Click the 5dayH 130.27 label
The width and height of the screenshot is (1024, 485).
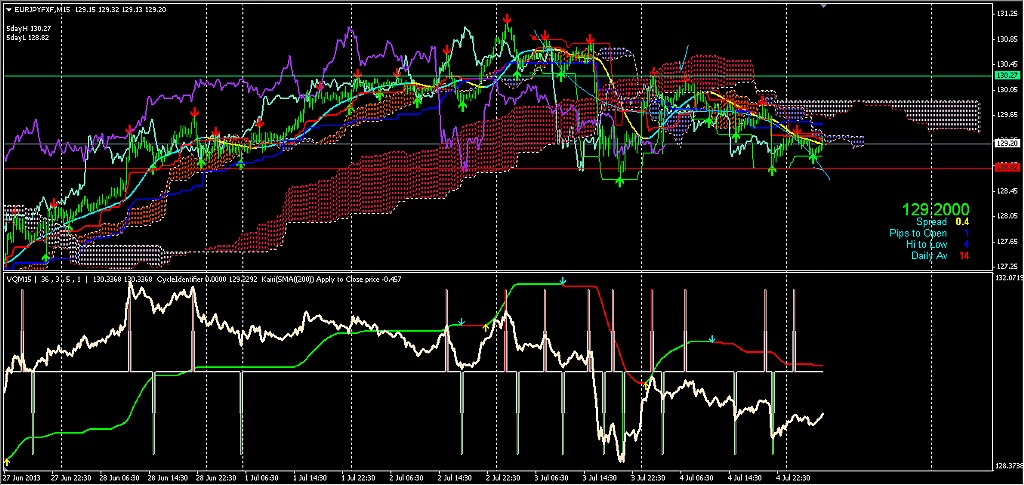(22, 29)
